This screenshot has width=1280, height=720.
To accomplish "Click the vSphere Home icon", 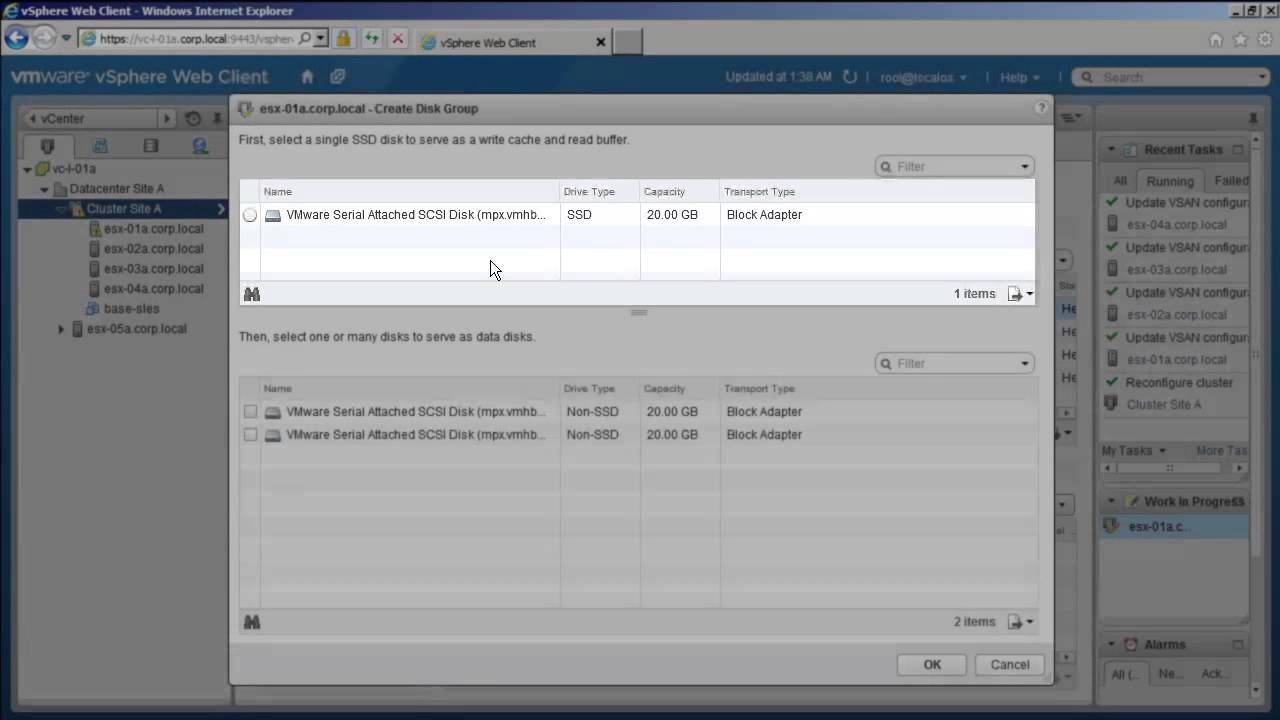I will (x=307, y=77).
